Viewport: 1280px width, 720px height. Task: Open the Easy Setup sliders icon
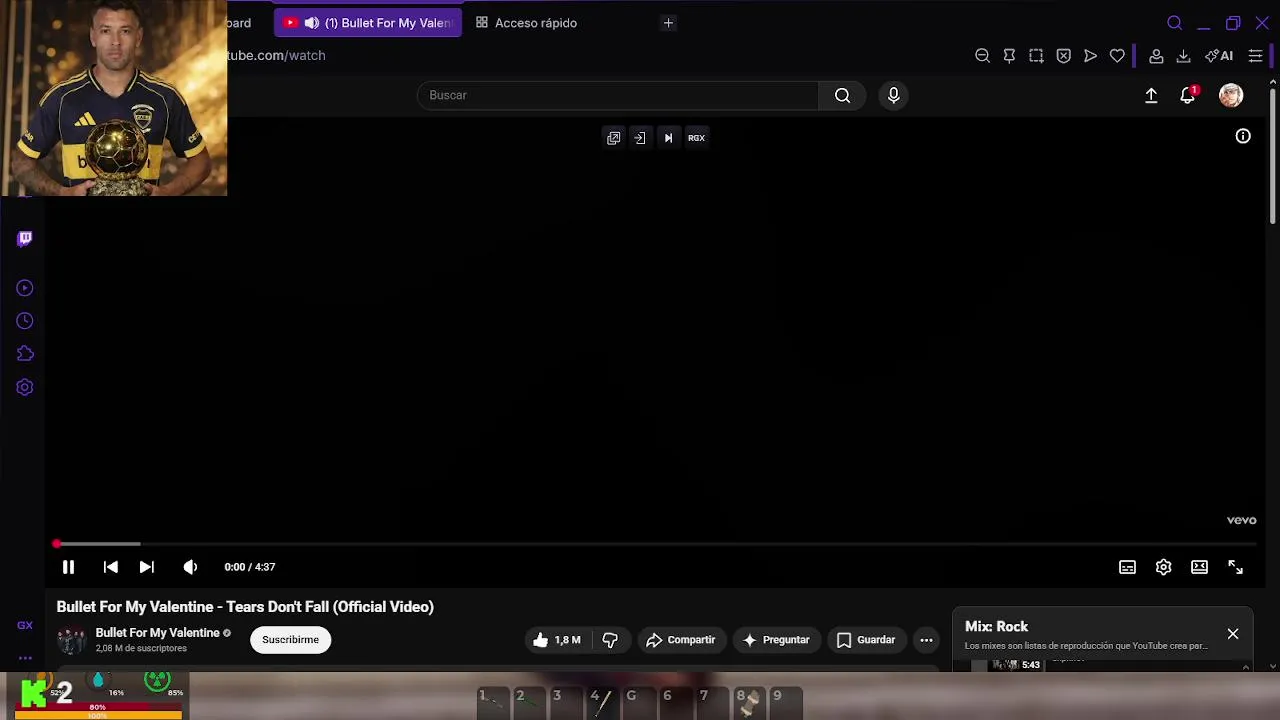1255,56
